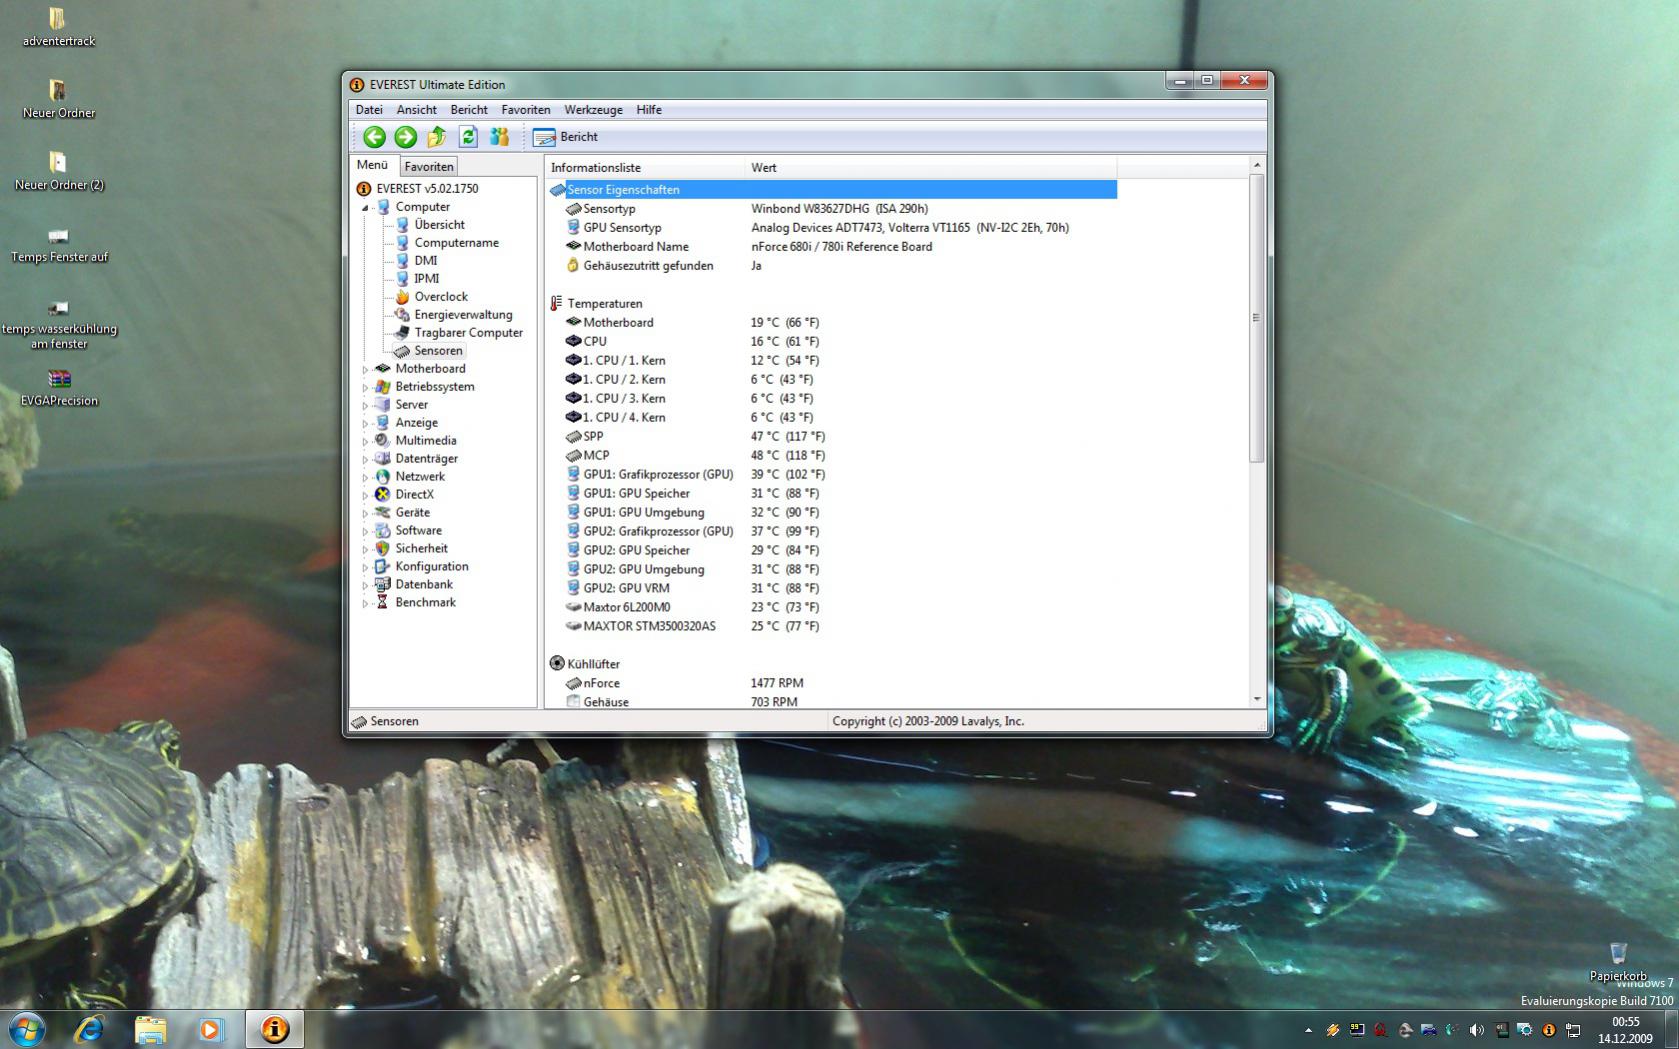Click the Benchmark hourglass icon
This screenshot has height=1049, width=1679.
click(382, 603)
